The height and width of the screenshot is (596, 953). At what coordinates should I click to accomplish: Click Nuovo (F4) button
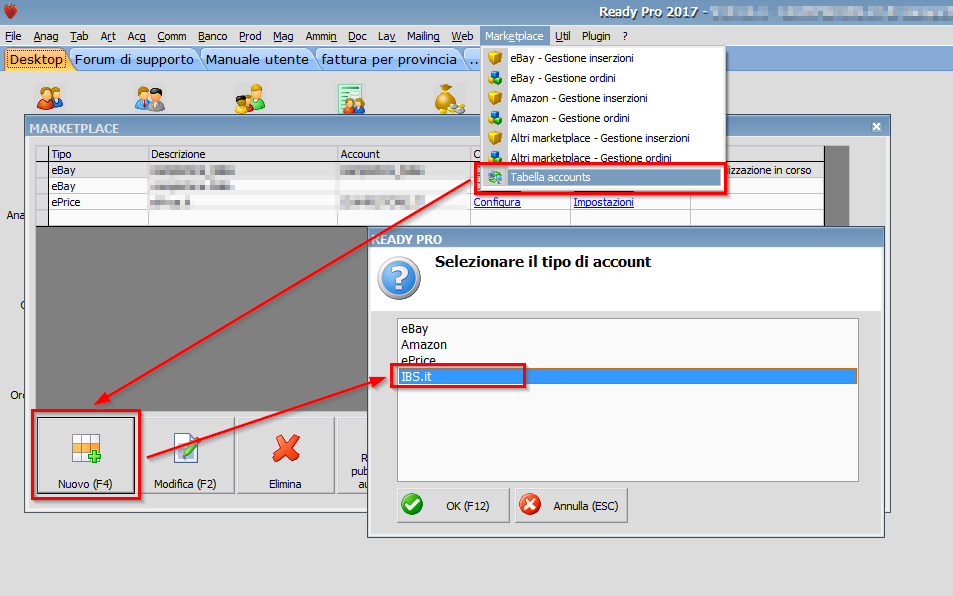coord(86,455)
